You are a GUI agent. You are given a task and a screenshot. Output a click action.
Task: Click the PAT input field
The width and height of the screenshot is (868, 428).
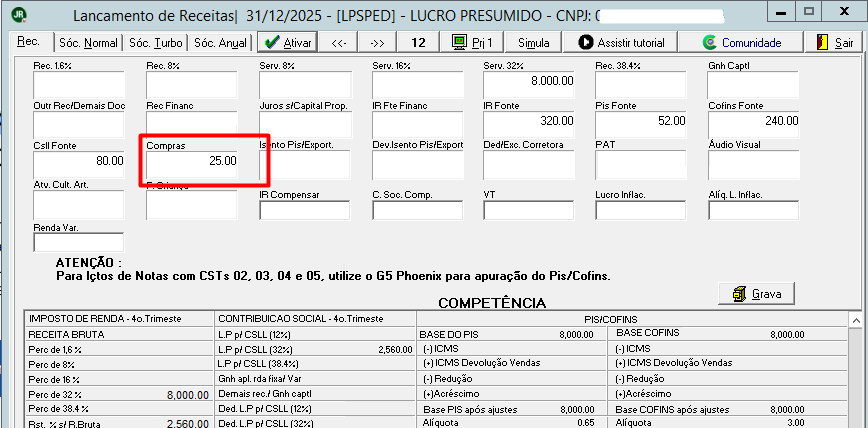pos(641,165)
